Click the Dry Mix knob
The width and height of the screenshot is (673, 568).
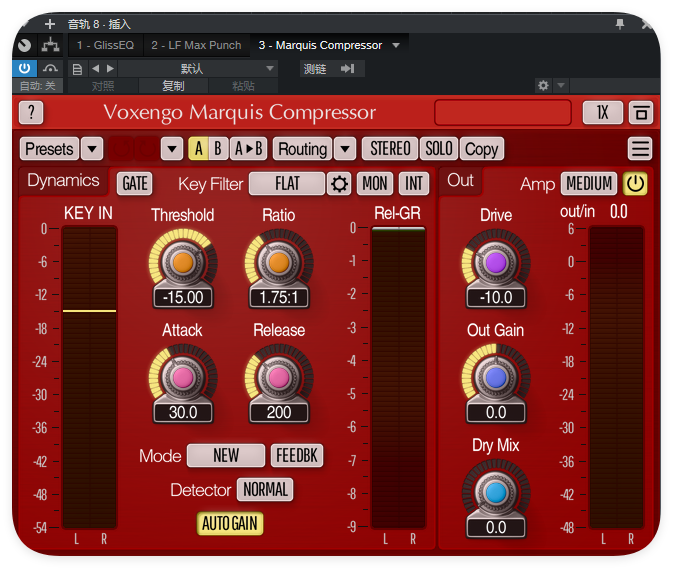coord(496,492)
